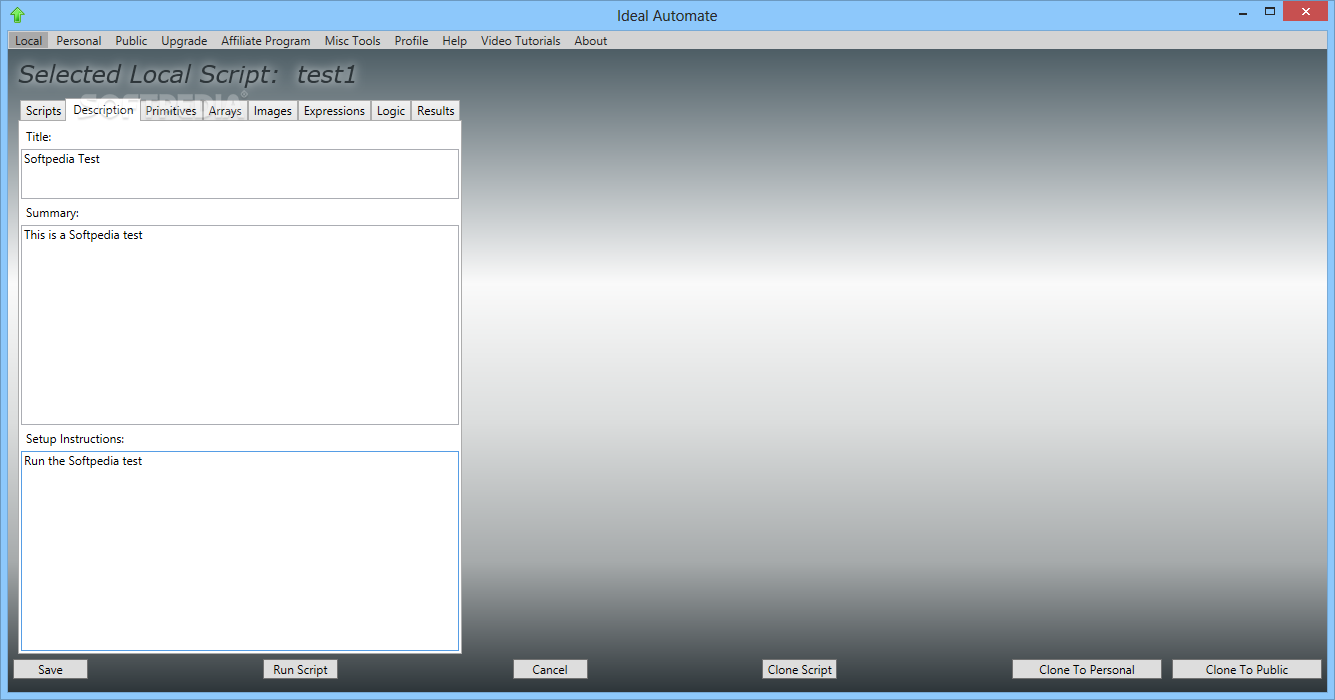Click the 'Title:' label

pos(39,137)
